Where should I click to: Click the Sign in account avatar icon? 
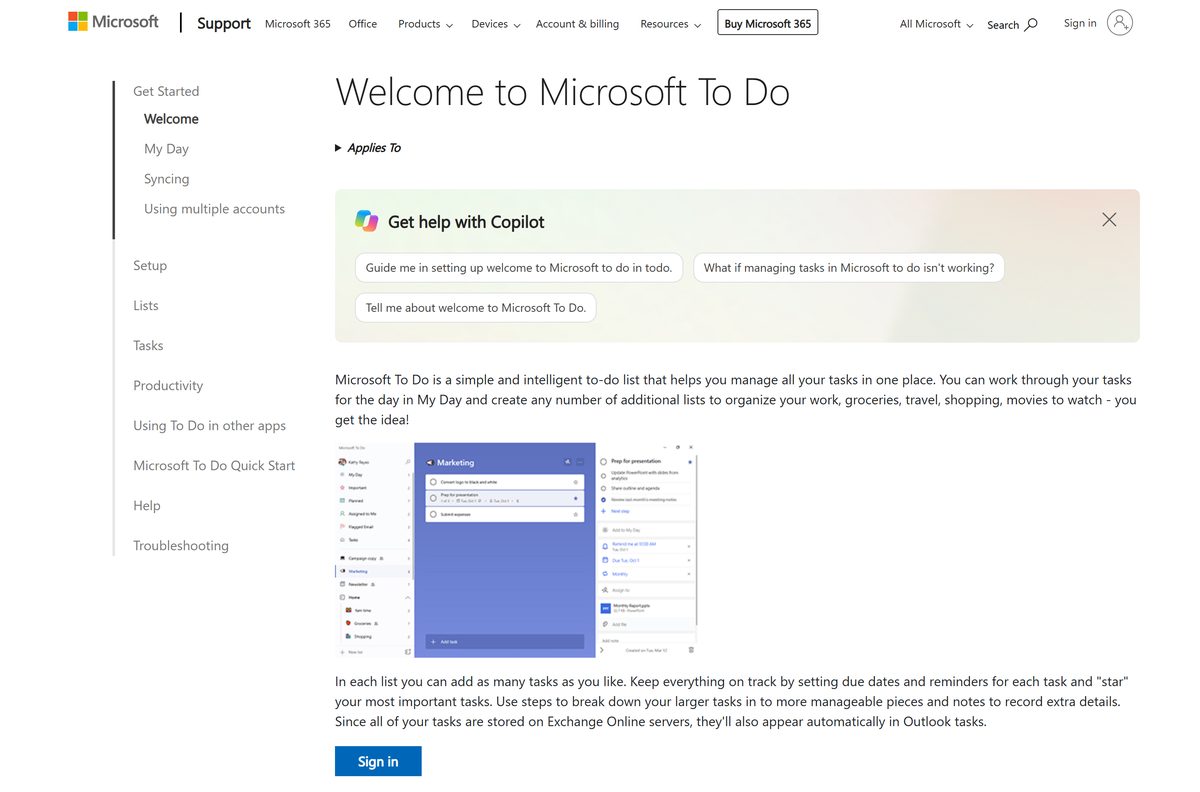point(1120,23)
